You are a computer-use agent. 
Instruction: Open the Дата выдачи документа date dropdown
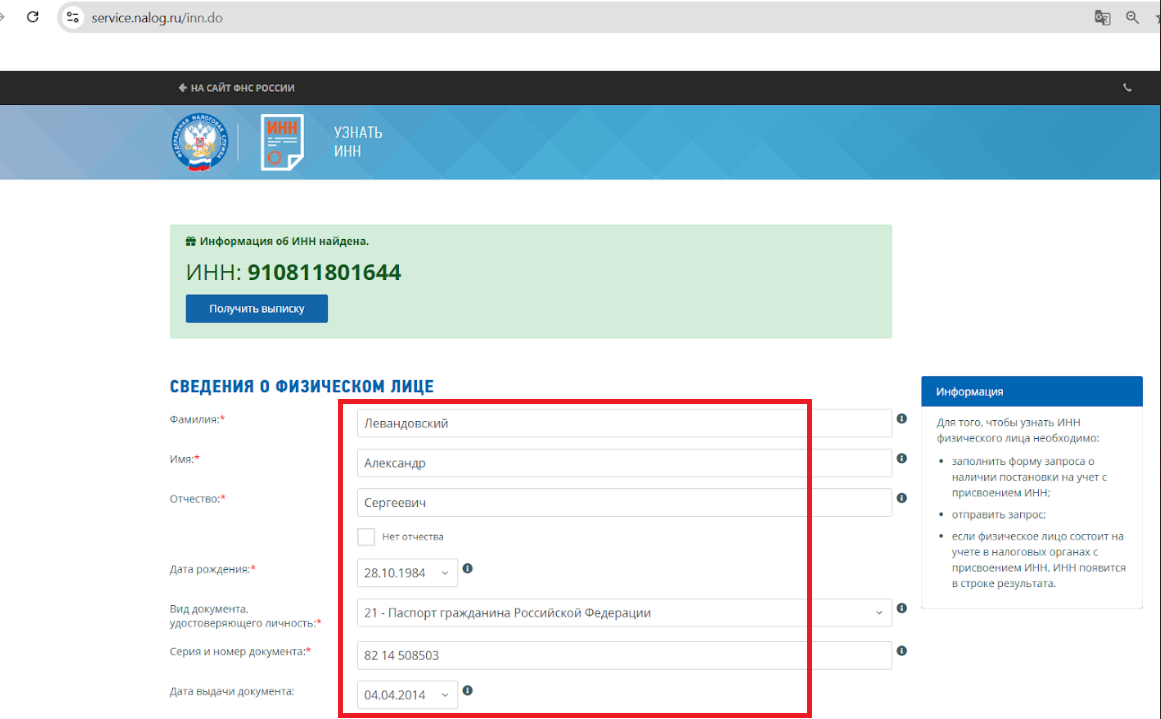[x=406, y=695]
